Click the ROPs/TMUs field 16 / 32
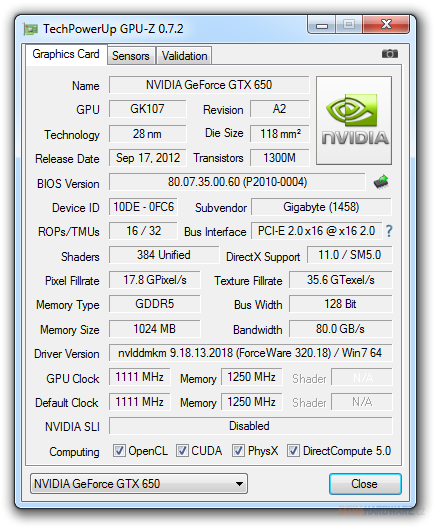Viewport: 435px width, 527px height. point(143,231)
